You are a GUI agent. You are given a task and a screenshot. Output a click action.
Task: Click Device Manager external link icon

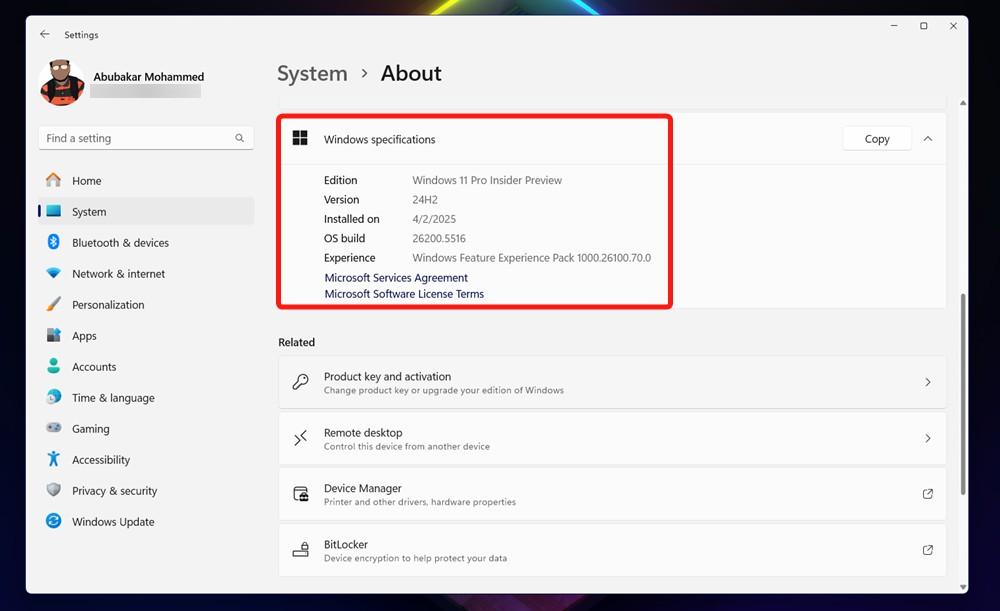(928, 494)
